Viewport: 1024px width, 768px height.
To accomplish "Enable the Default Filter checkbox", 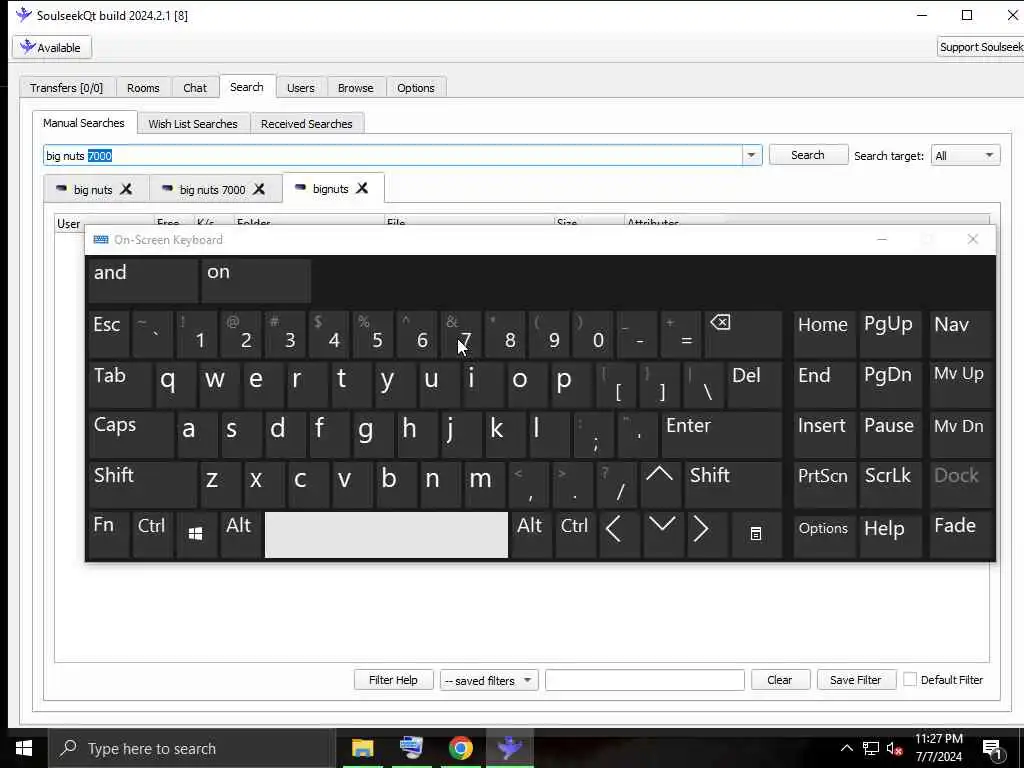I will tap(910, 680).
